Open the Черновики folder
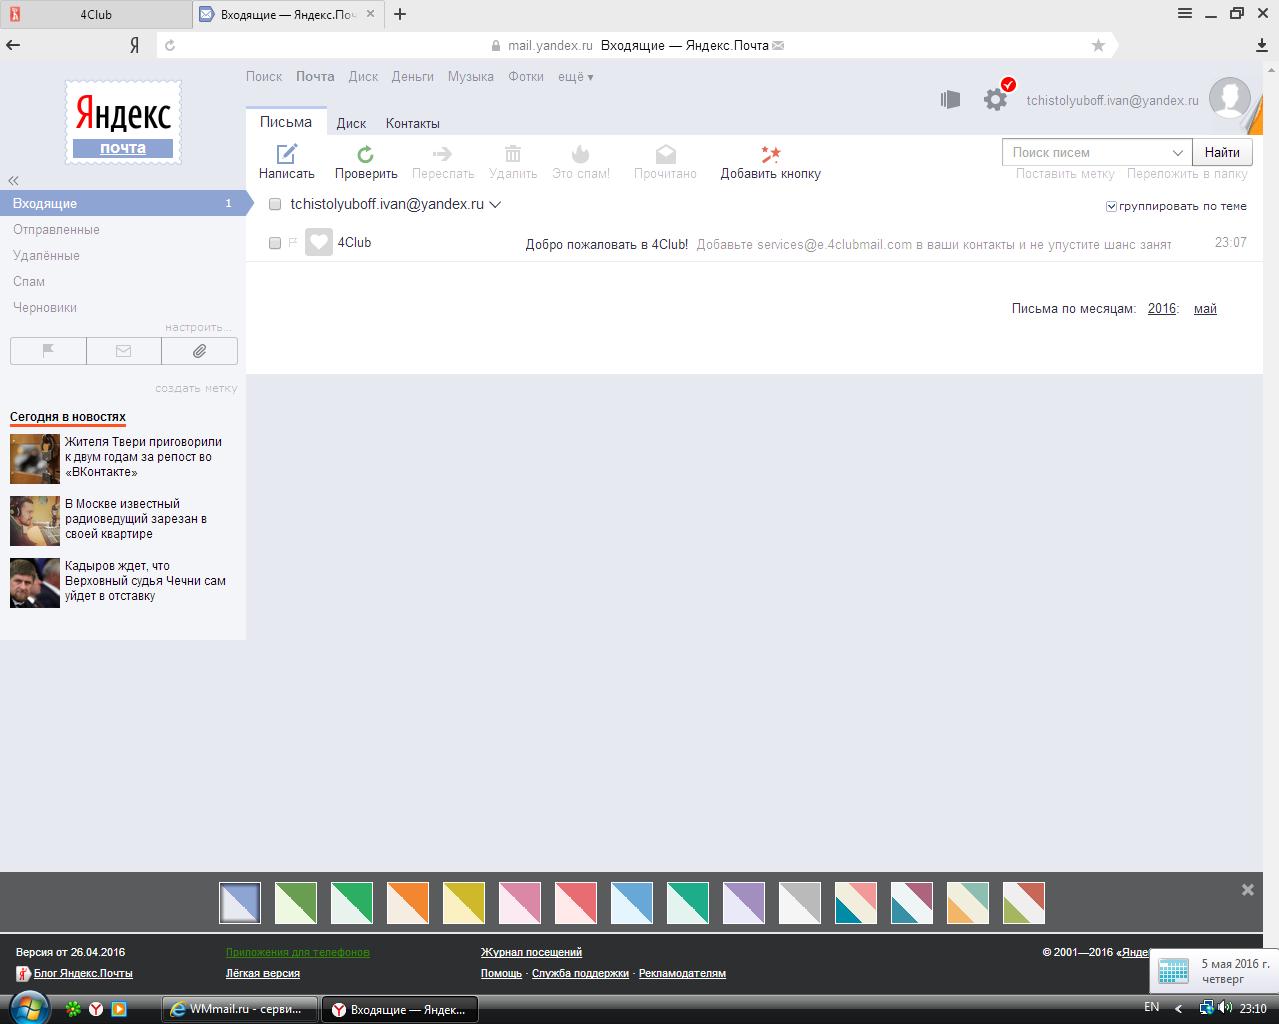1279x1024 pixels. (x=45, y=307)
